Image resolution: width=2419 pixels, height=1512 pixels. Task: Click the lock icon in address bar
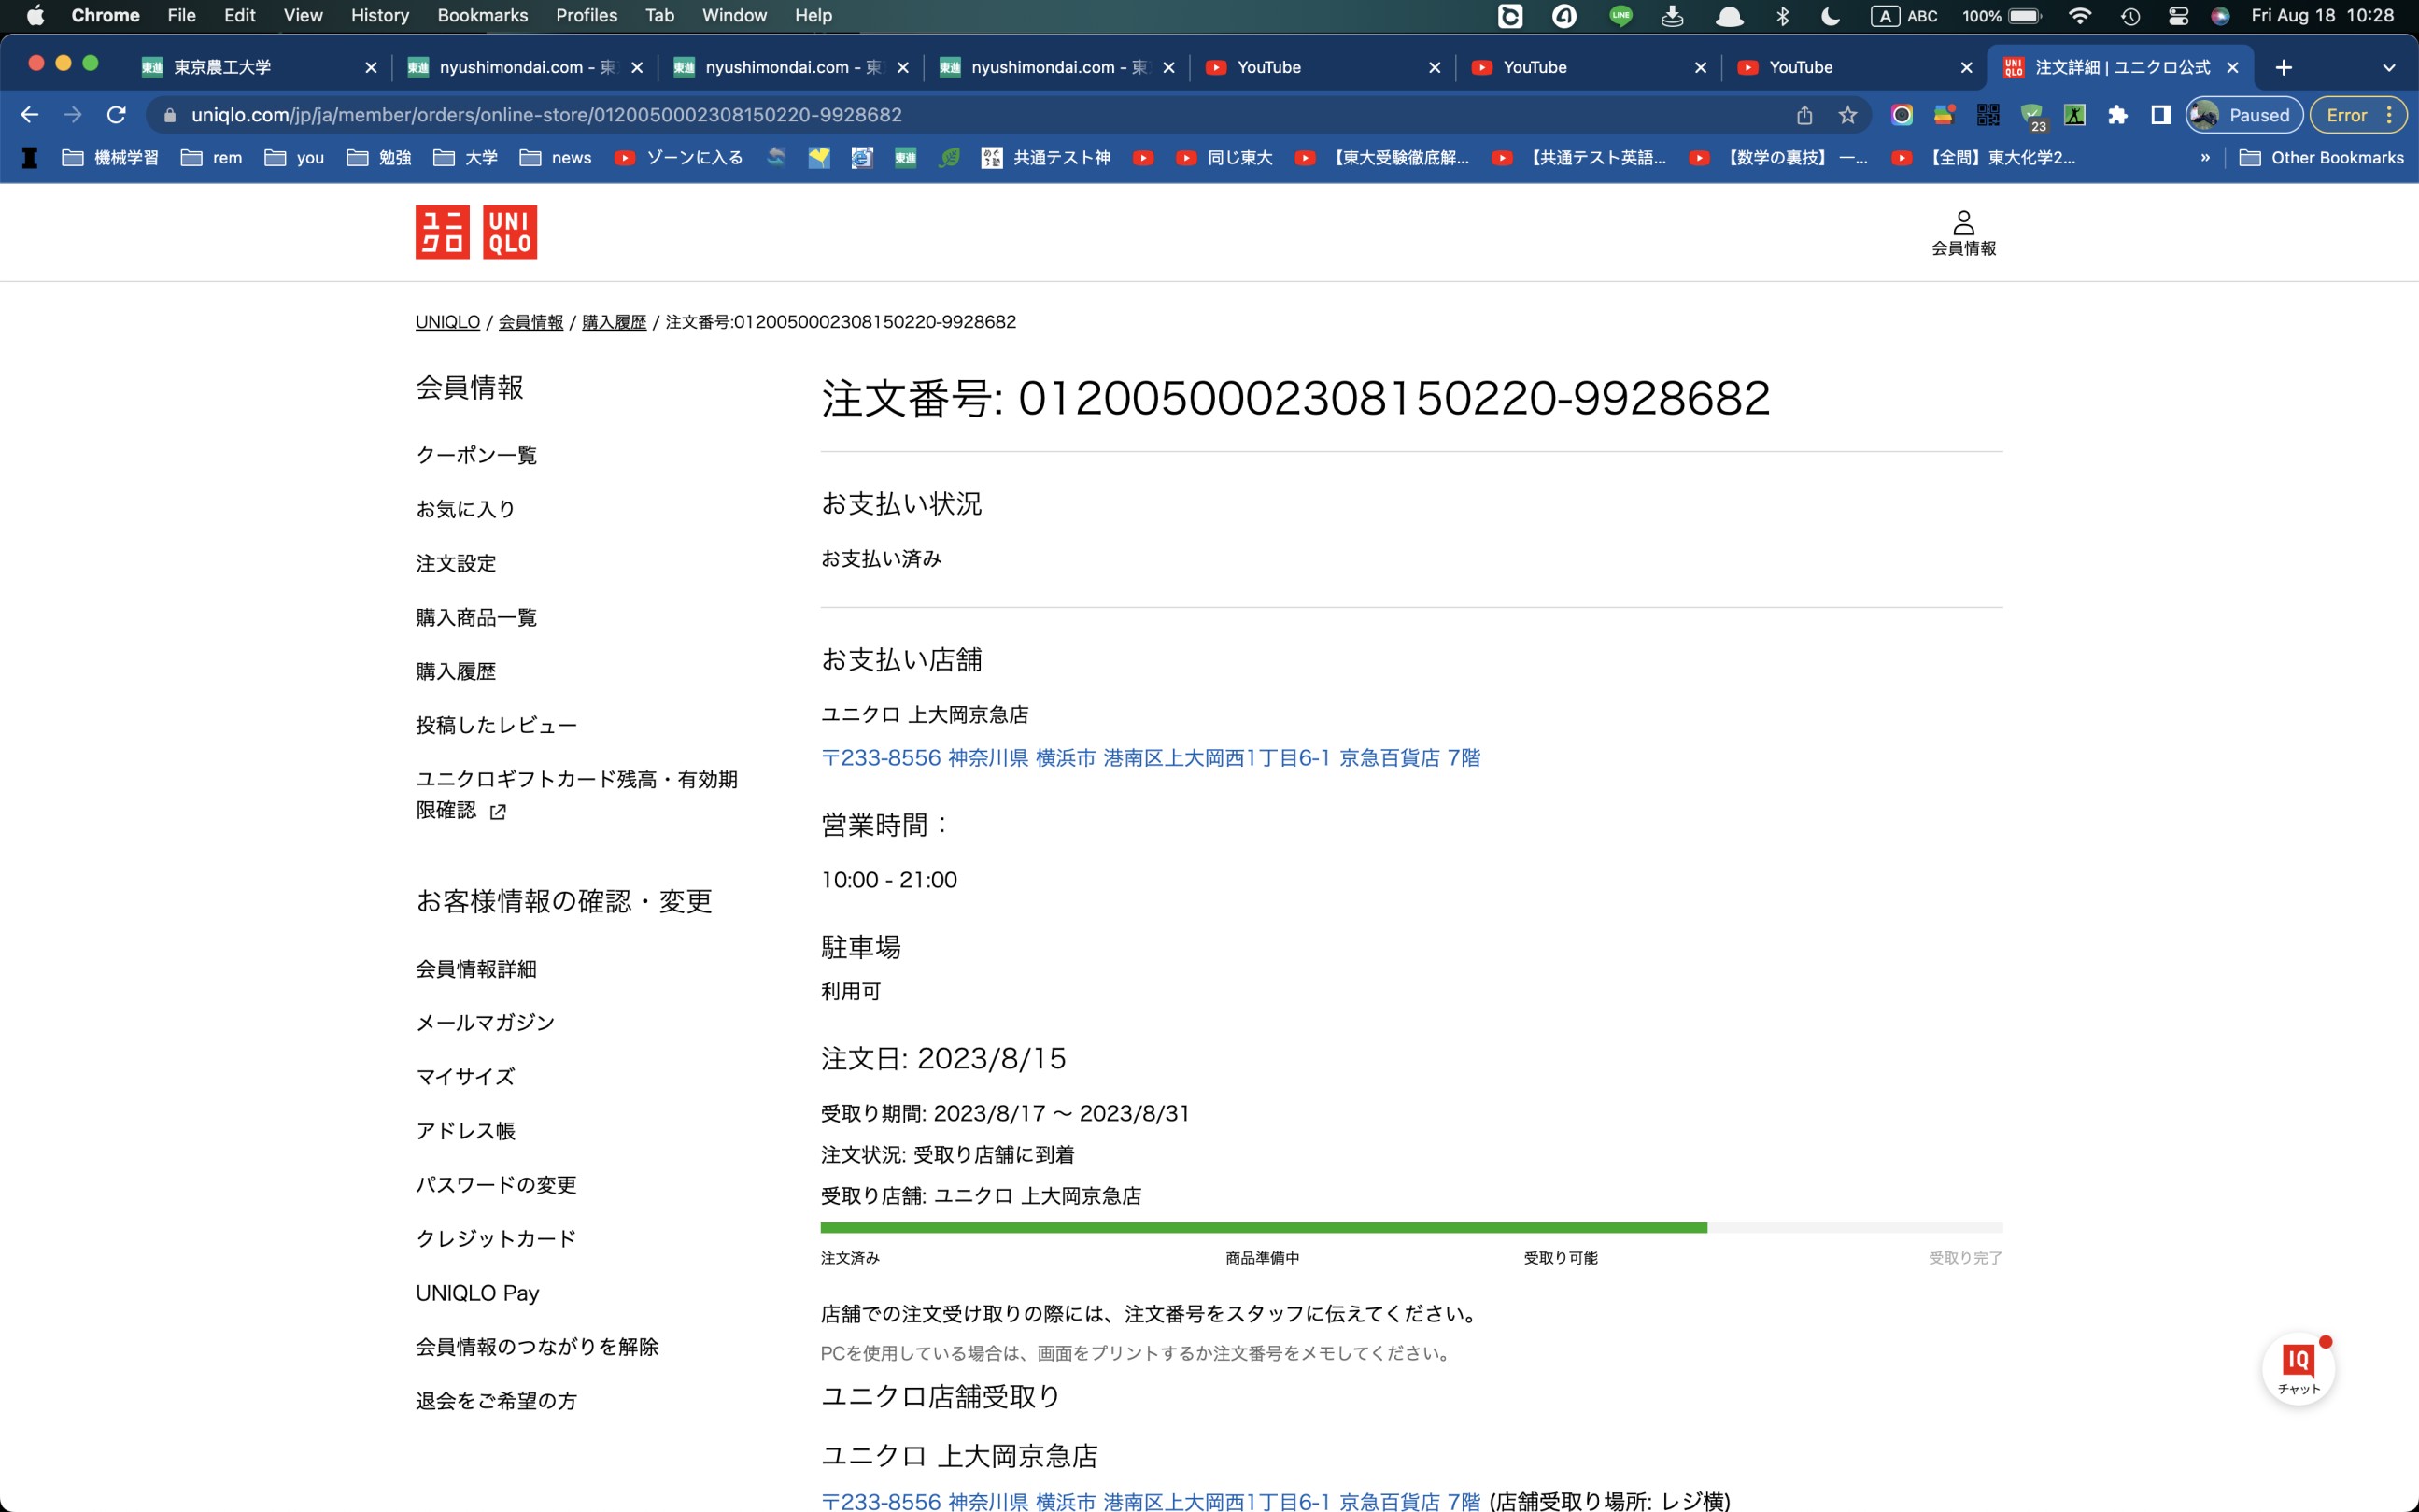[x=169, y=115]
